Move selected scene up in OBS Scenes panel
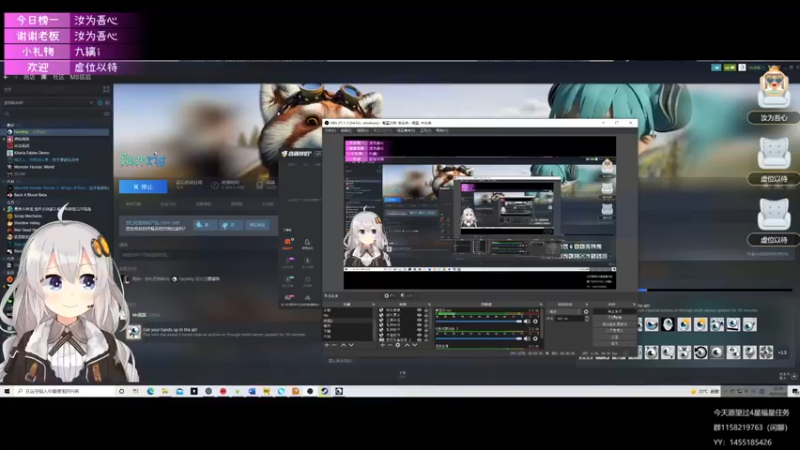Viewport: 800px width, 450px height. 343,345
